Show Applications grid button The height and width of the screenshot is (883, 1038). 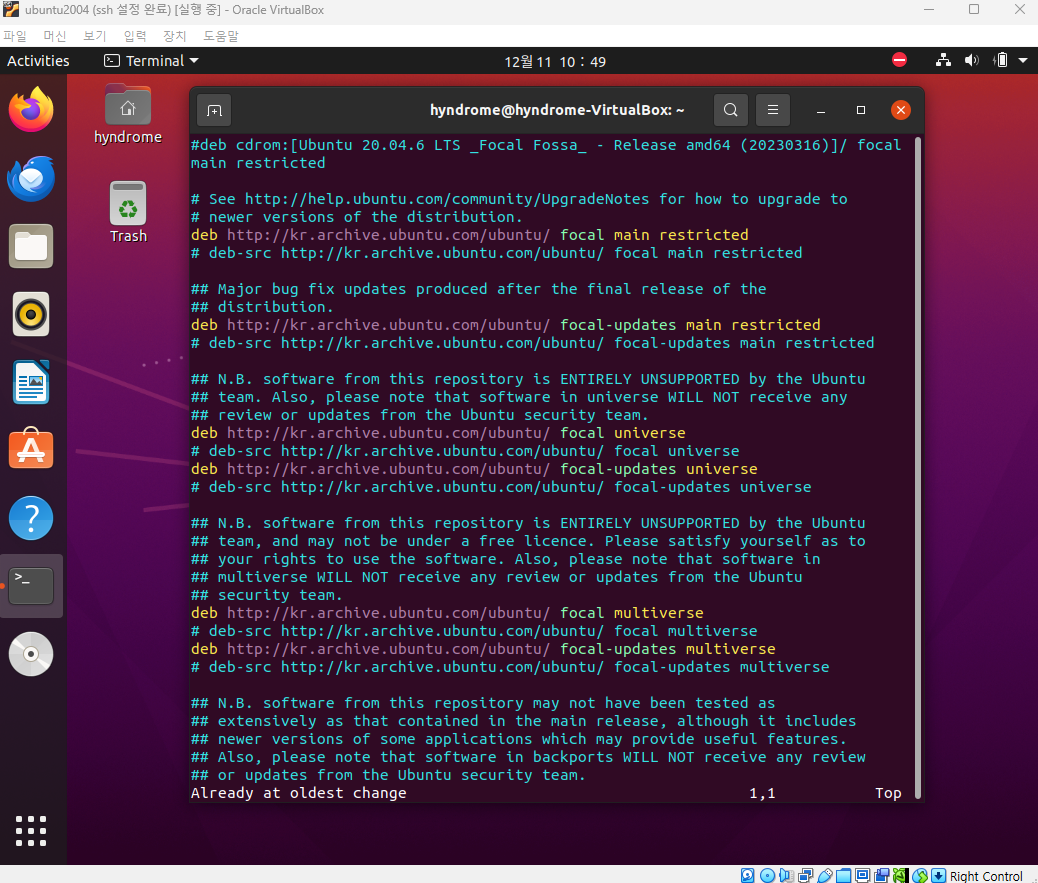(31, 831)
